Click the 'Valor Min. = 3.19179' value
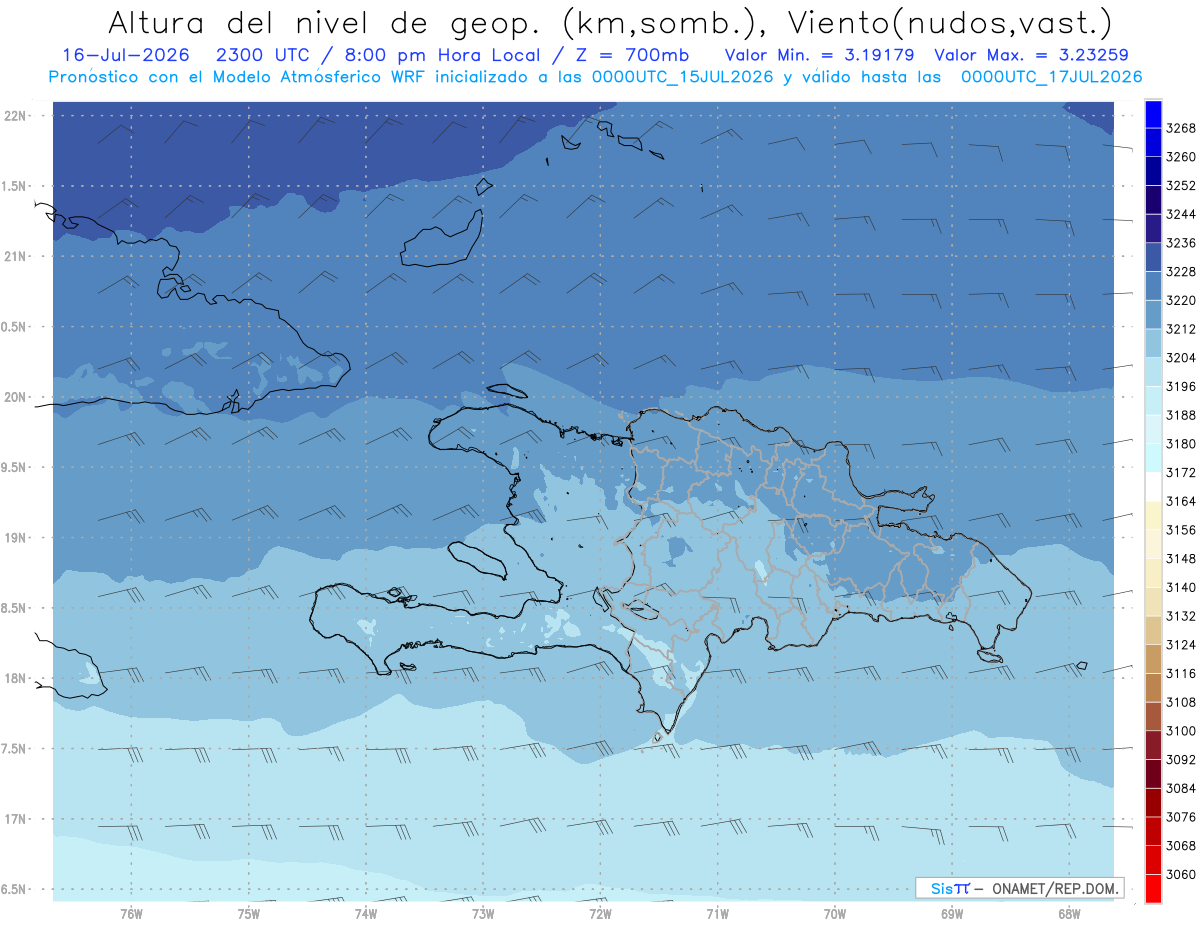1200x927 pixels. point(819,56)
